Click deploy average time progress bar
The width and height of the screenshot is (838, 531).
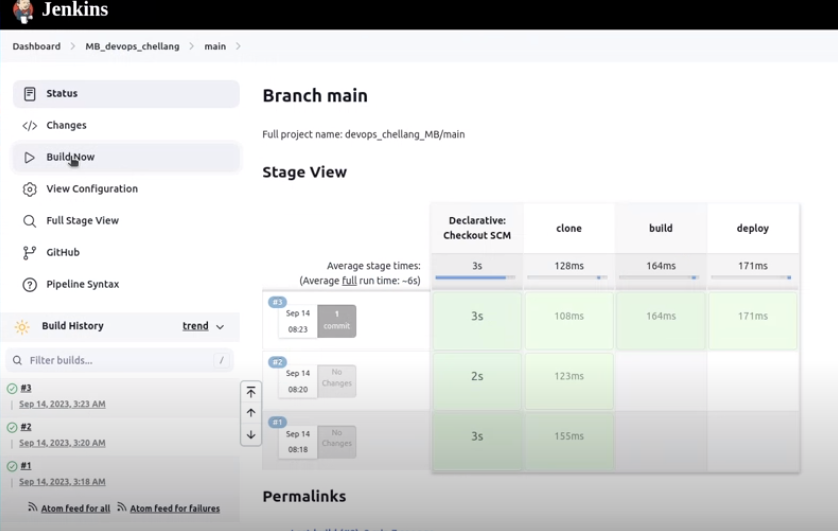coord(751,278)
